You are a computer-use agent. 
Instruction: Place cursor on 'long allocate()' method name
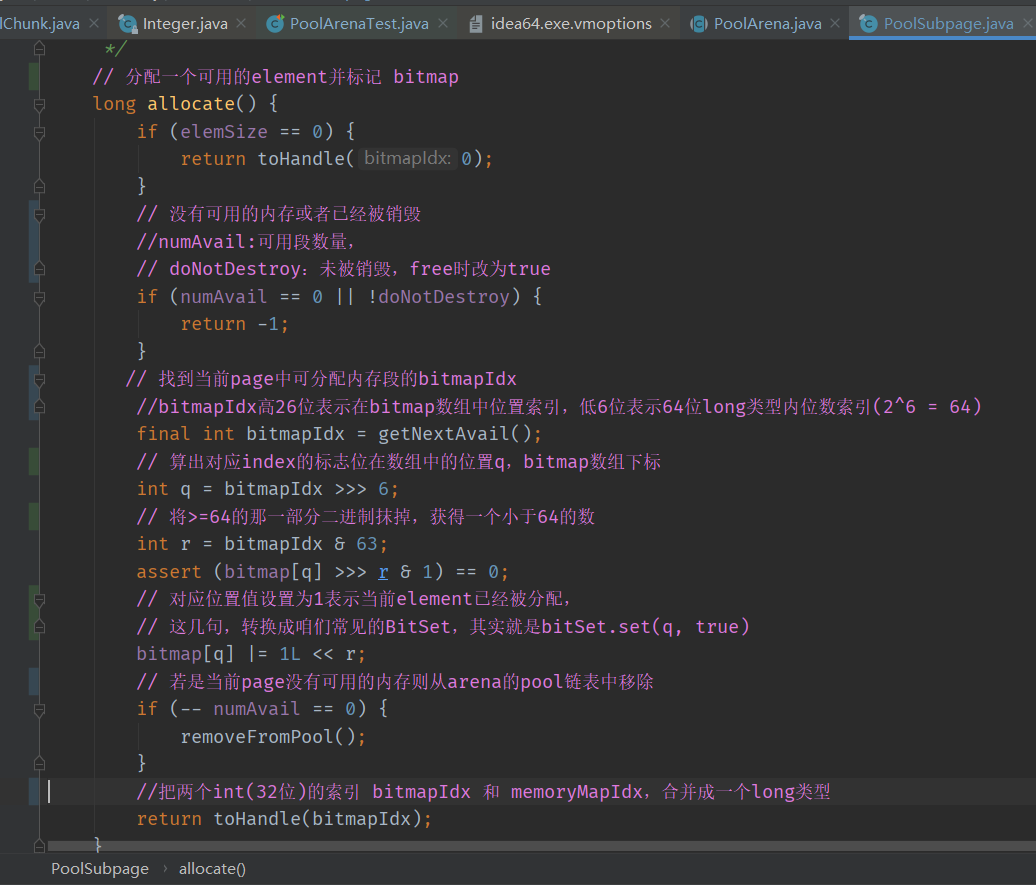(x=190, y=104)
